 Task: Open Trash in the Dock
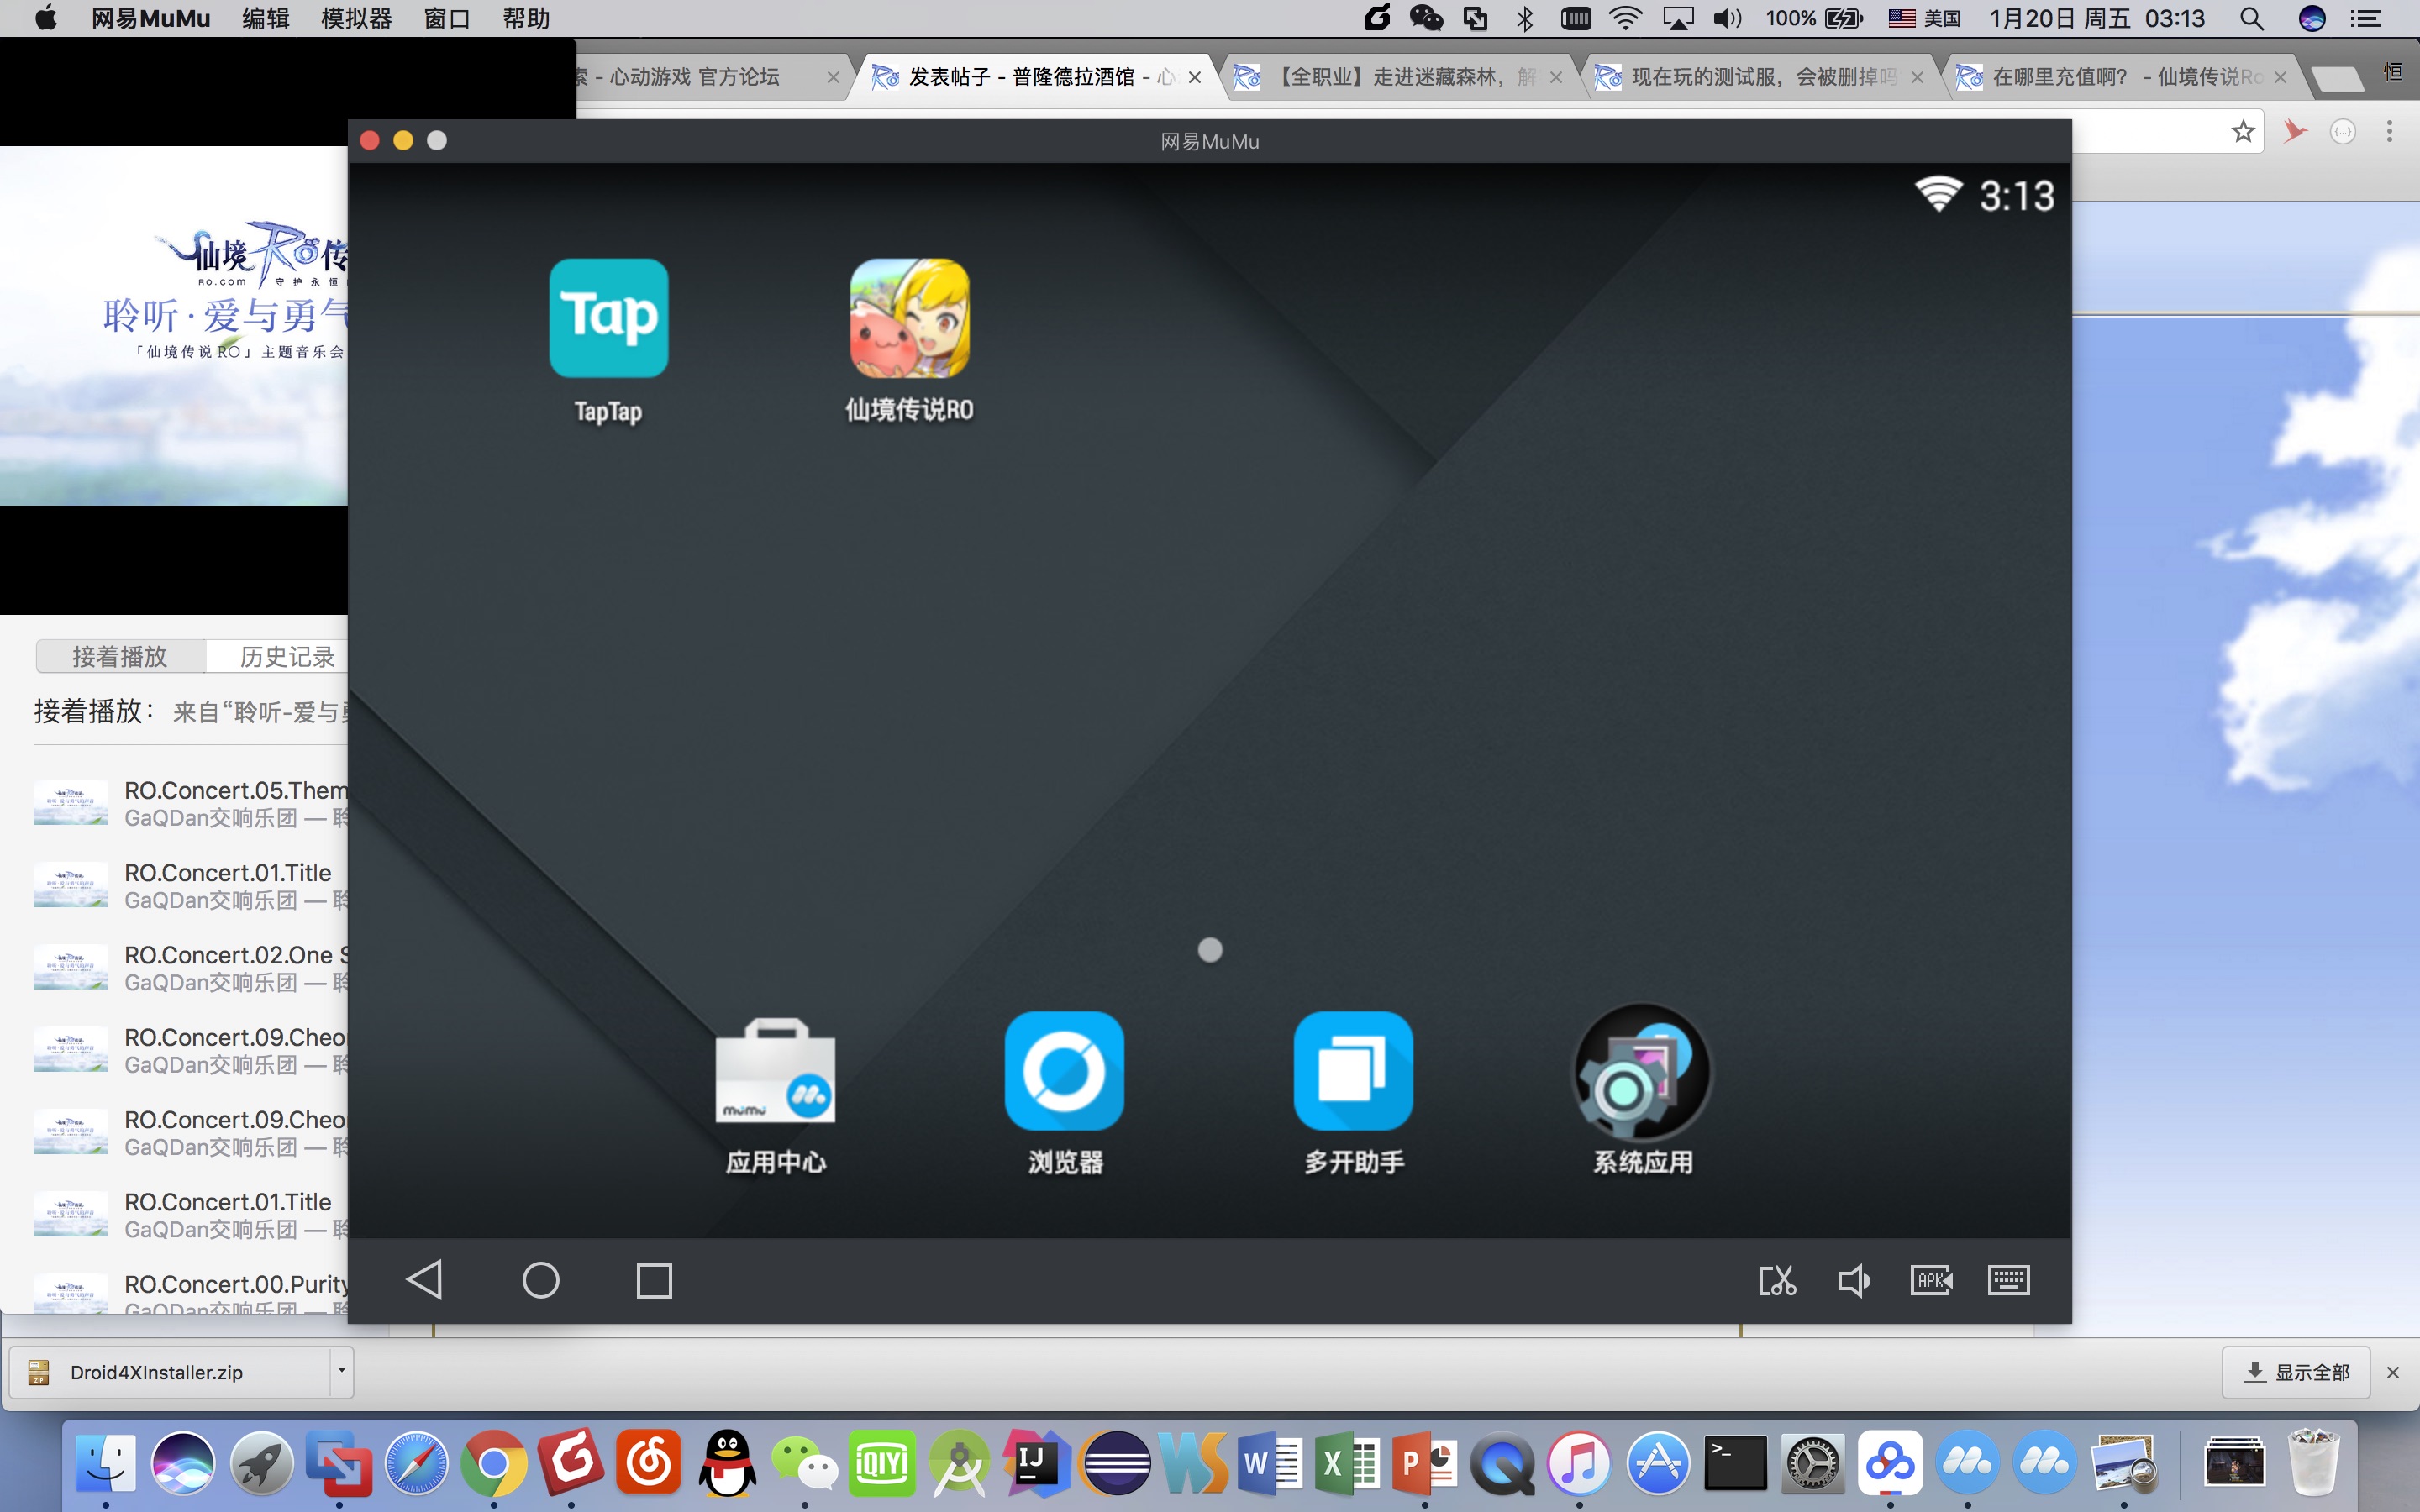(x=2313, y=1463)
